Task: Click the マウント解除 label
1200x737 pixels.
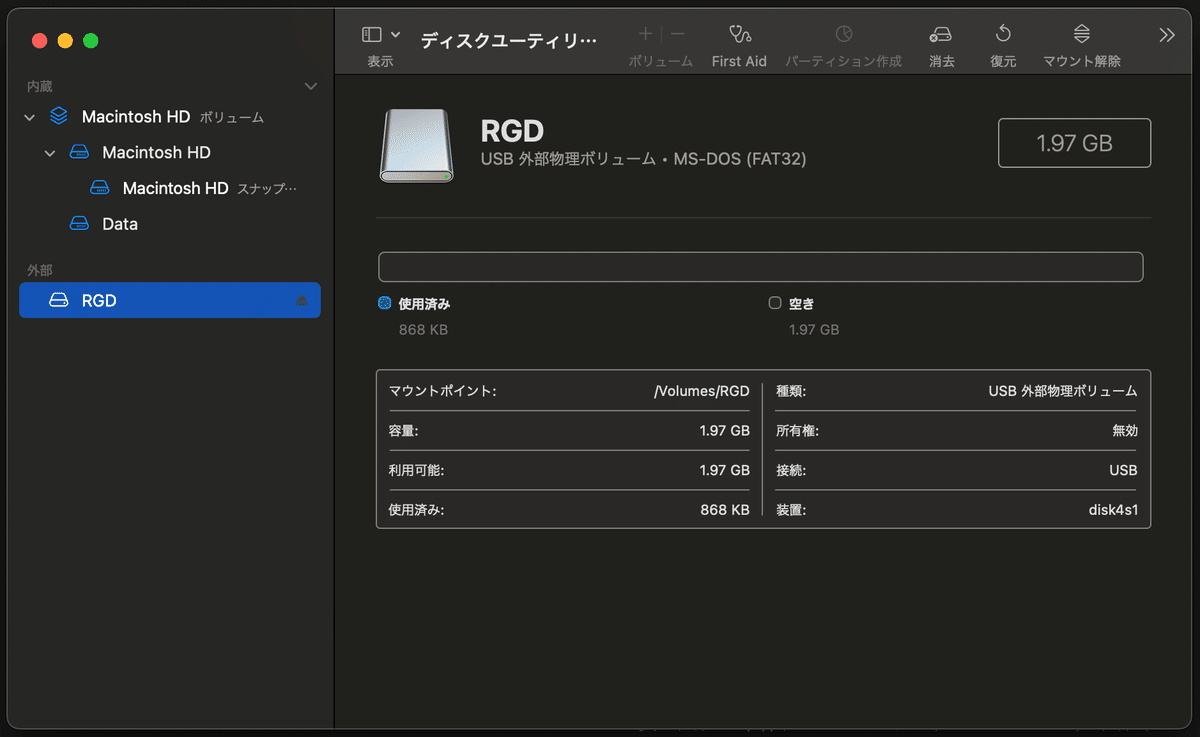Action: 1082,62
